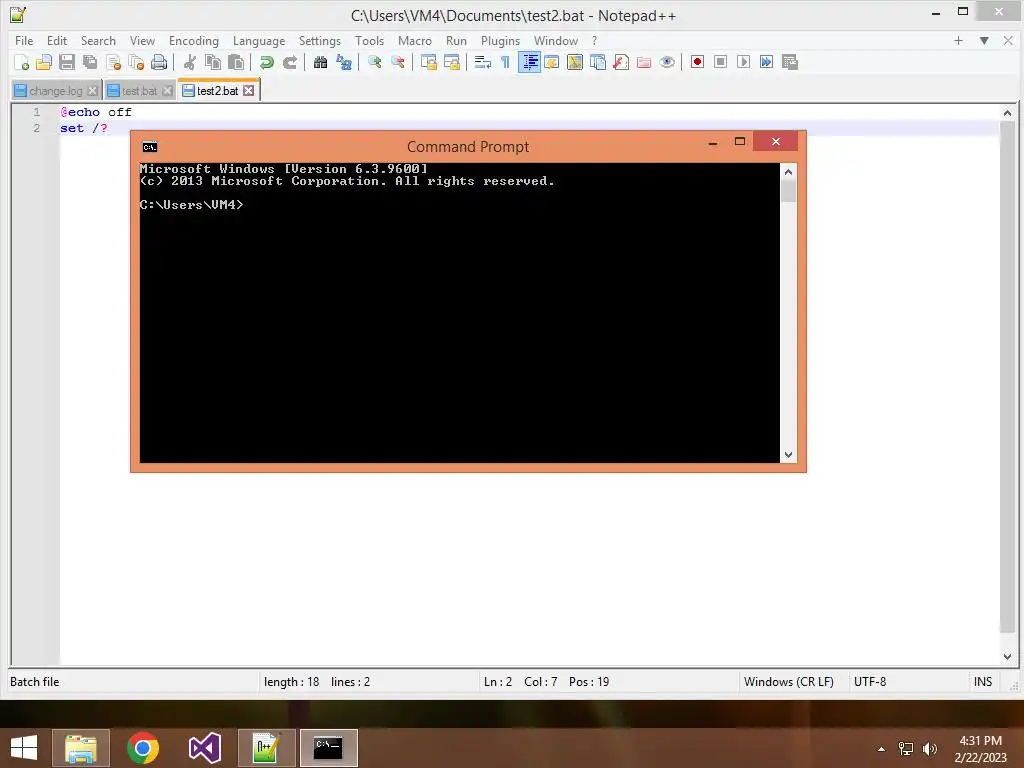Click Run macro multiple times icon

coord(766,62)
